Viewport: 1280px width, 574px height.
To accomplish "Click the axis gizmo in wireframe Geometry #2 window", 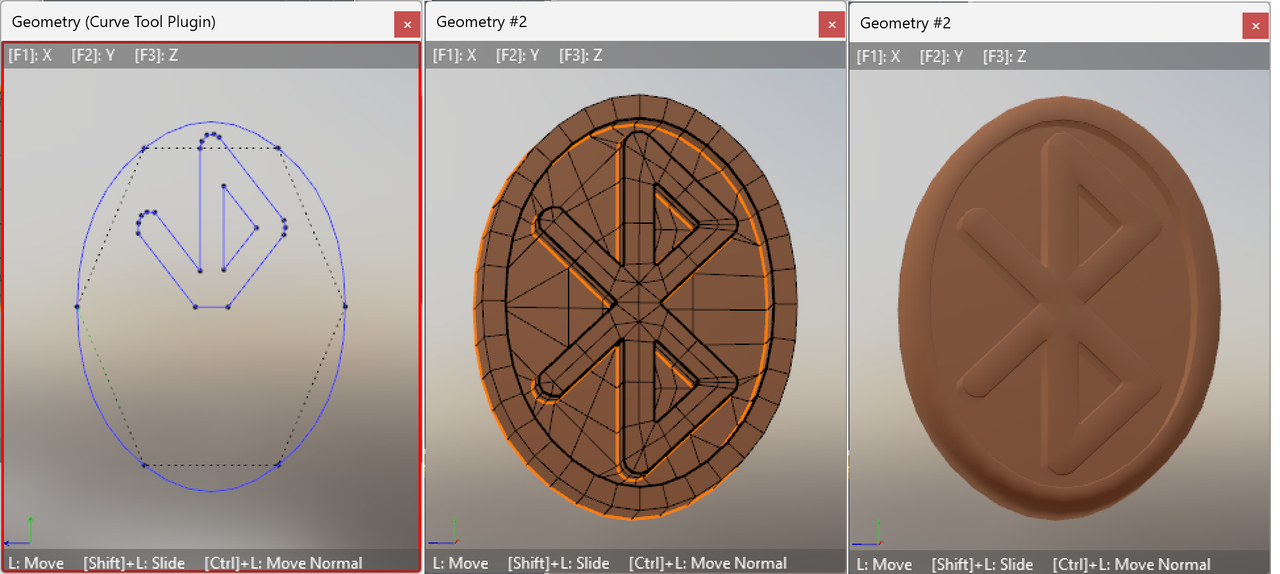I will tap(445, 532).
